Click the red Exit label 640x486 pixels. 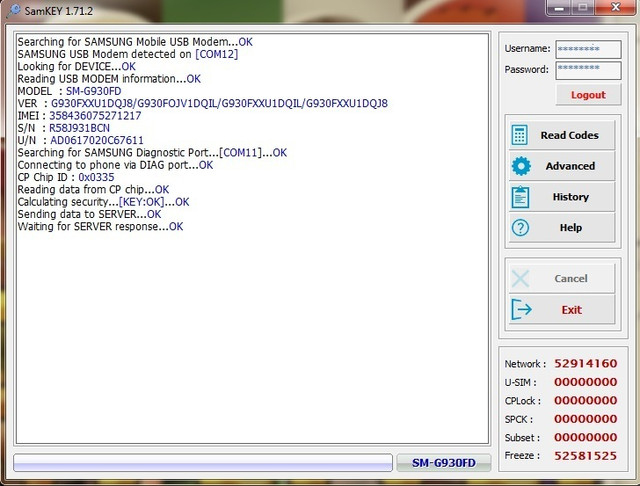coord(571,310)
